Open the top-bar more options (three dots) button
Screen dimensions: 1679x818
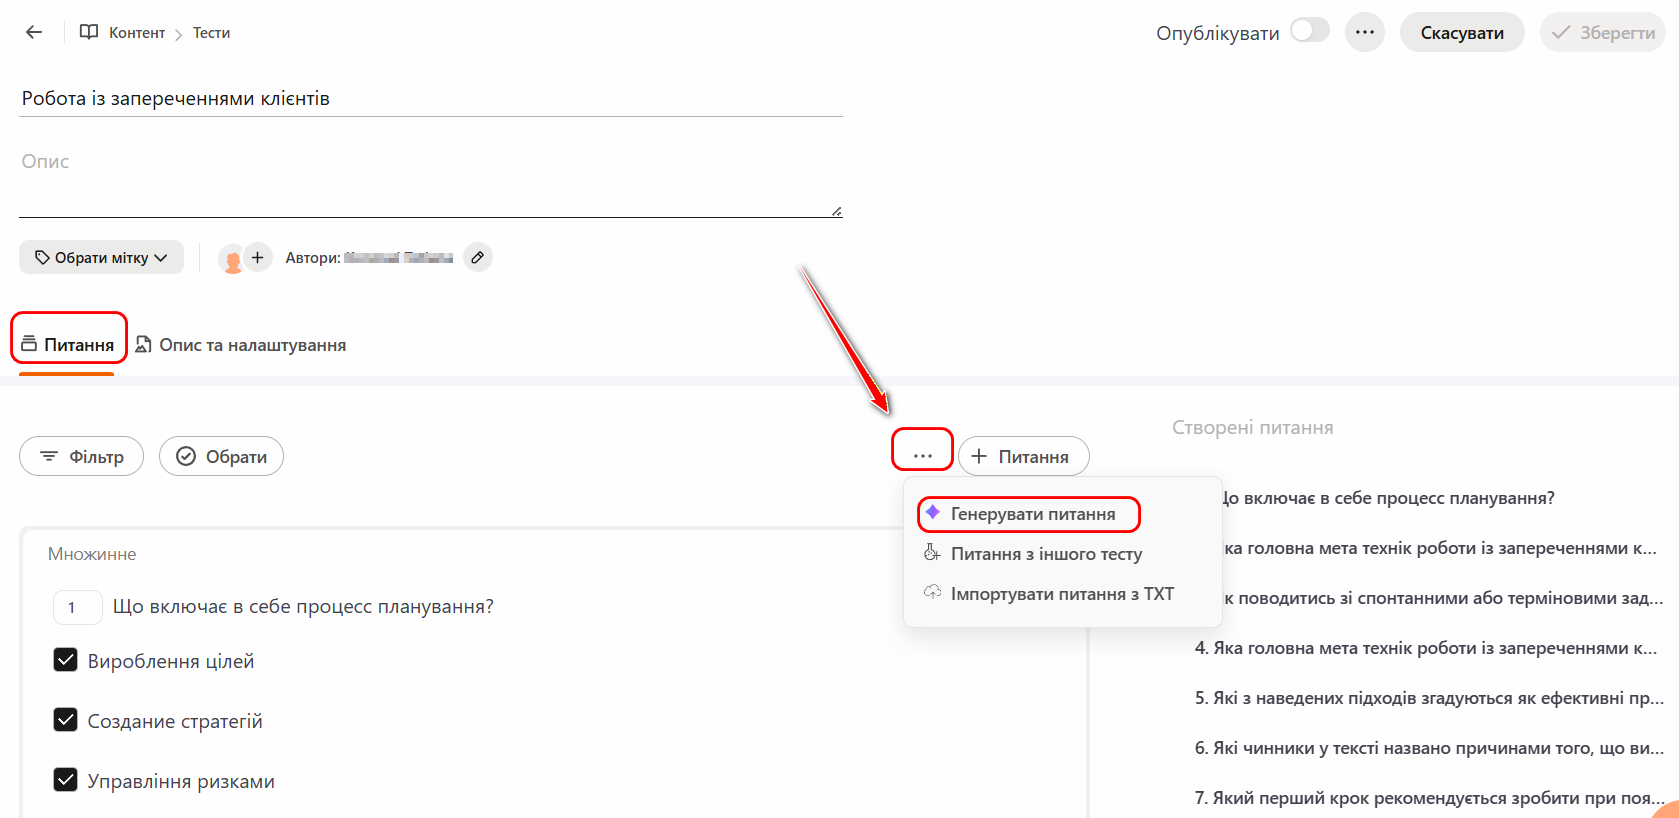1364,32
